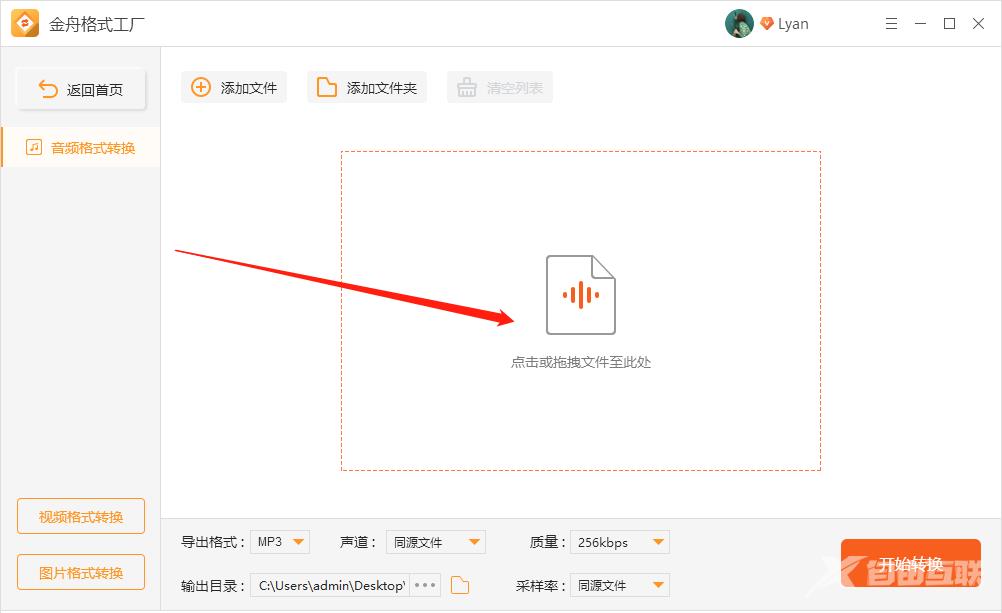Click the 清空列表 clear list button
Image resolution: width=1002 pixels, height=613 pixels.
point(500,88)
